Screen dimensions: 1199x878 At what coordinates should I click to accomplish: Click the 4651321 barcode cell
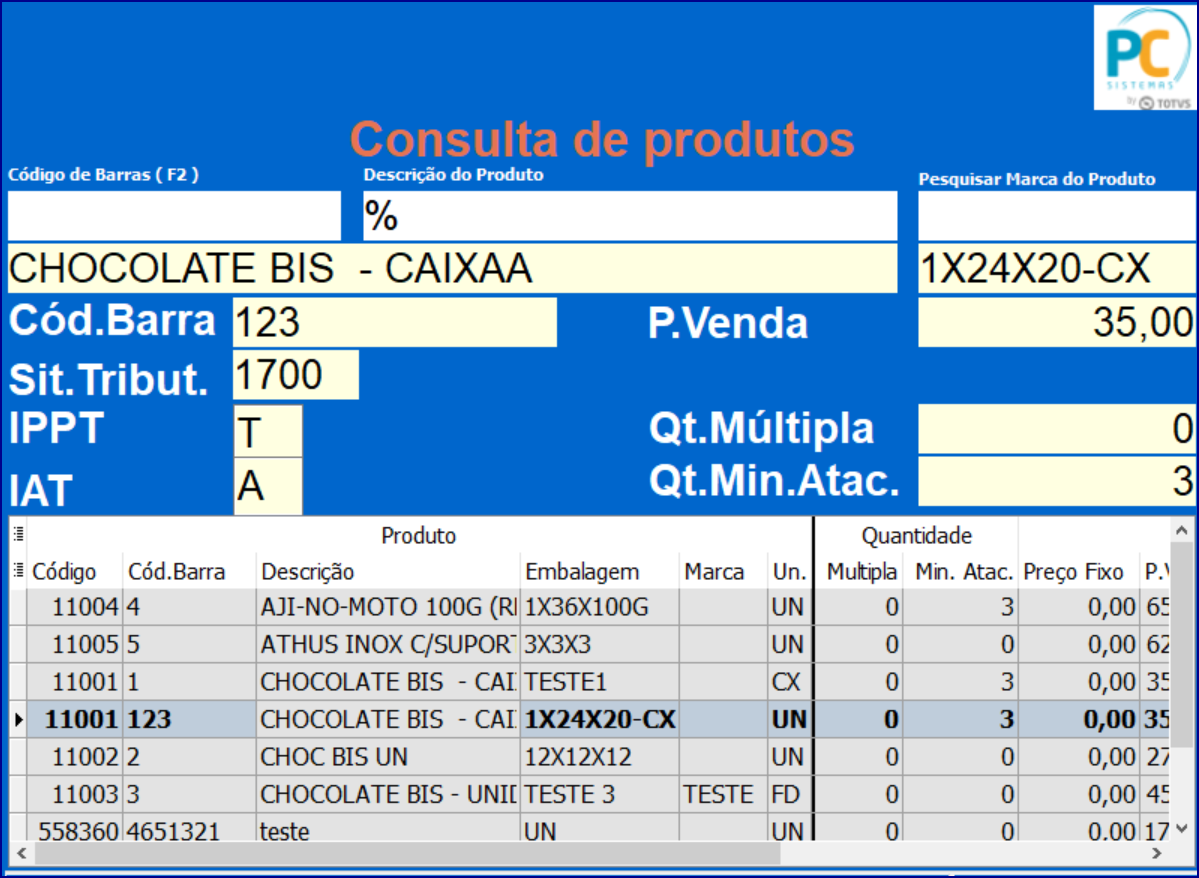coord(189,829)
